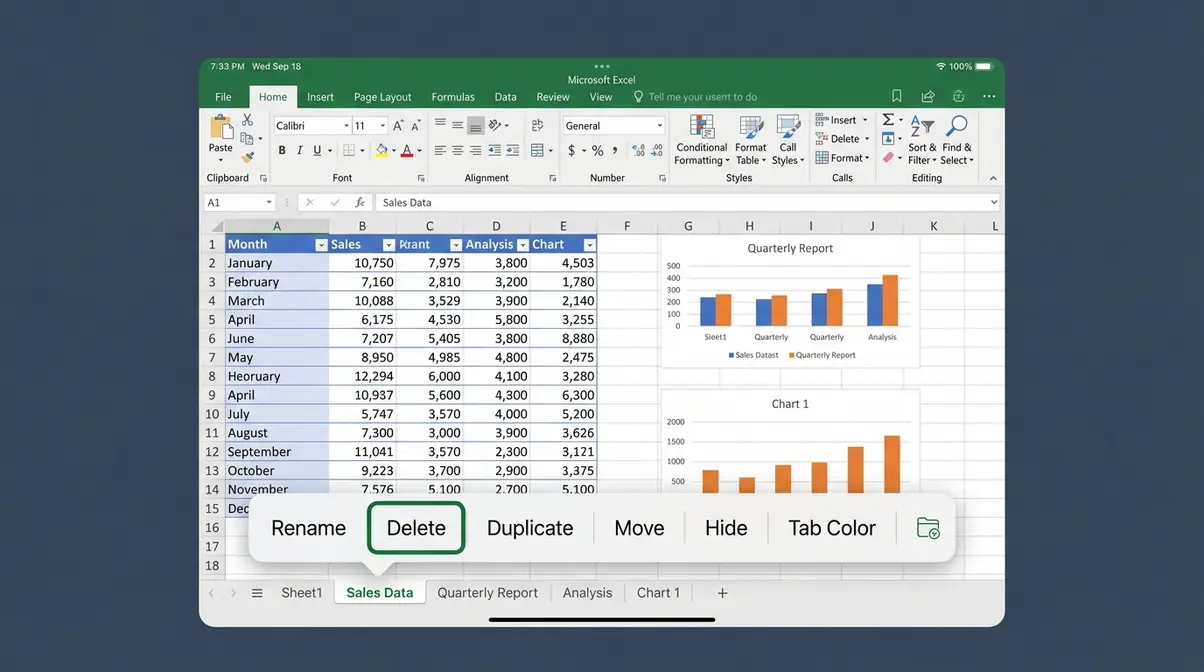1204x672 pixels.
Task: Toggle Italic formatting
Action: 300,151
